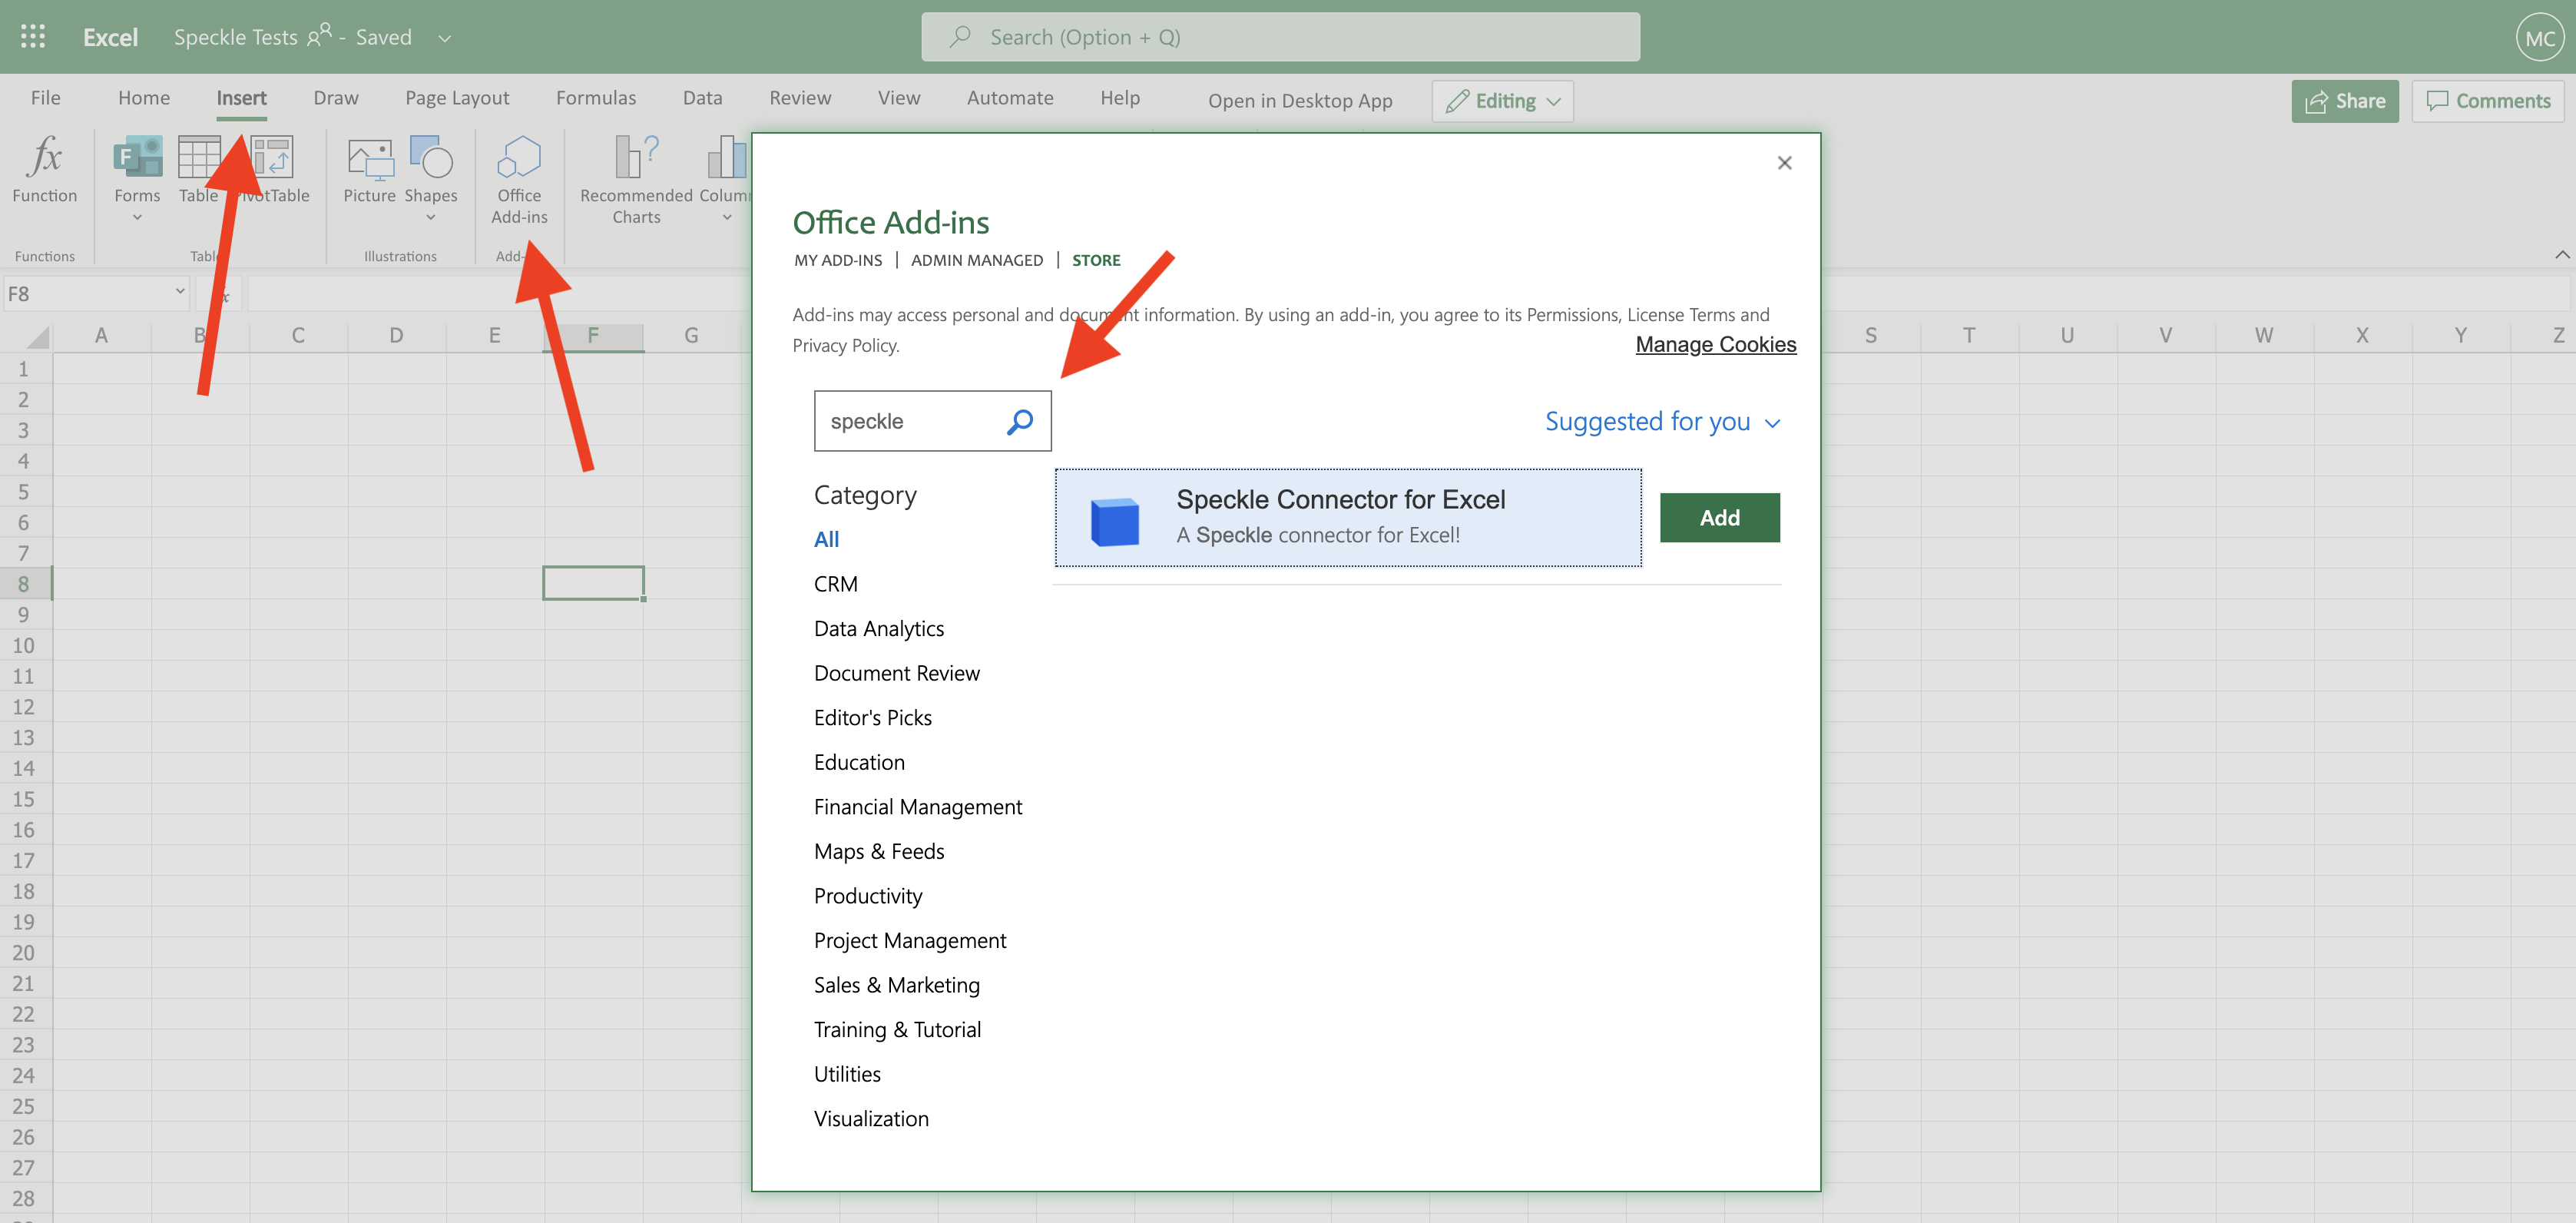2576x1223 pixels.
Task: Open the Name Box dropdown arrow
Action: (x=180, y=291)
